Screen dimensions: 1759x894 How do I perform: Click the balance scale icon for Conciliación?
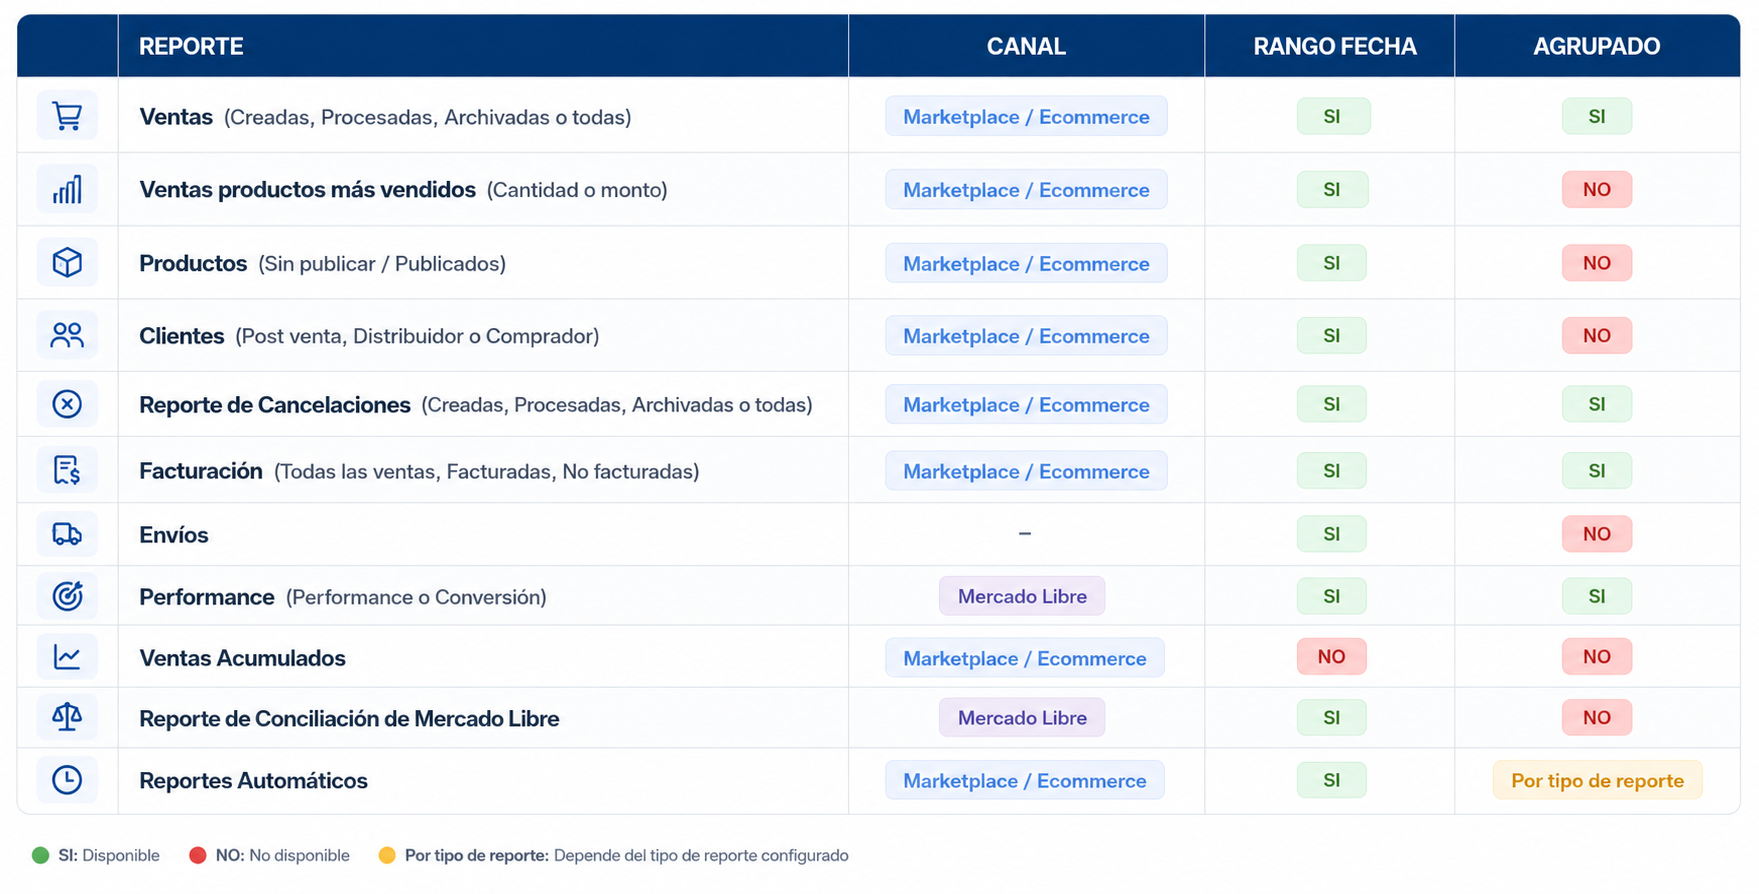tap(67, 717)
